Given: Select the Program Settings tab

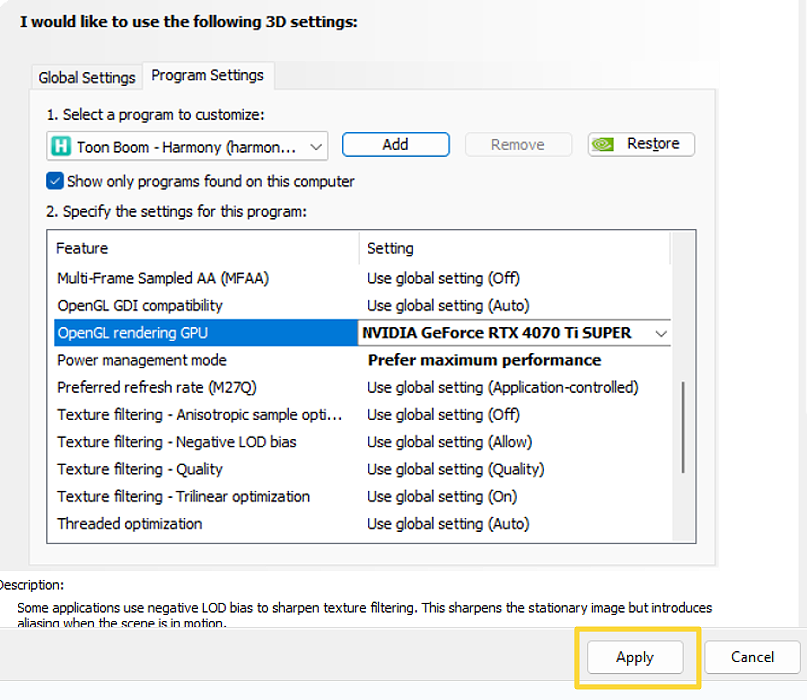Looking at the screenshot, I should pyautogui.click(x=208, y=75).
